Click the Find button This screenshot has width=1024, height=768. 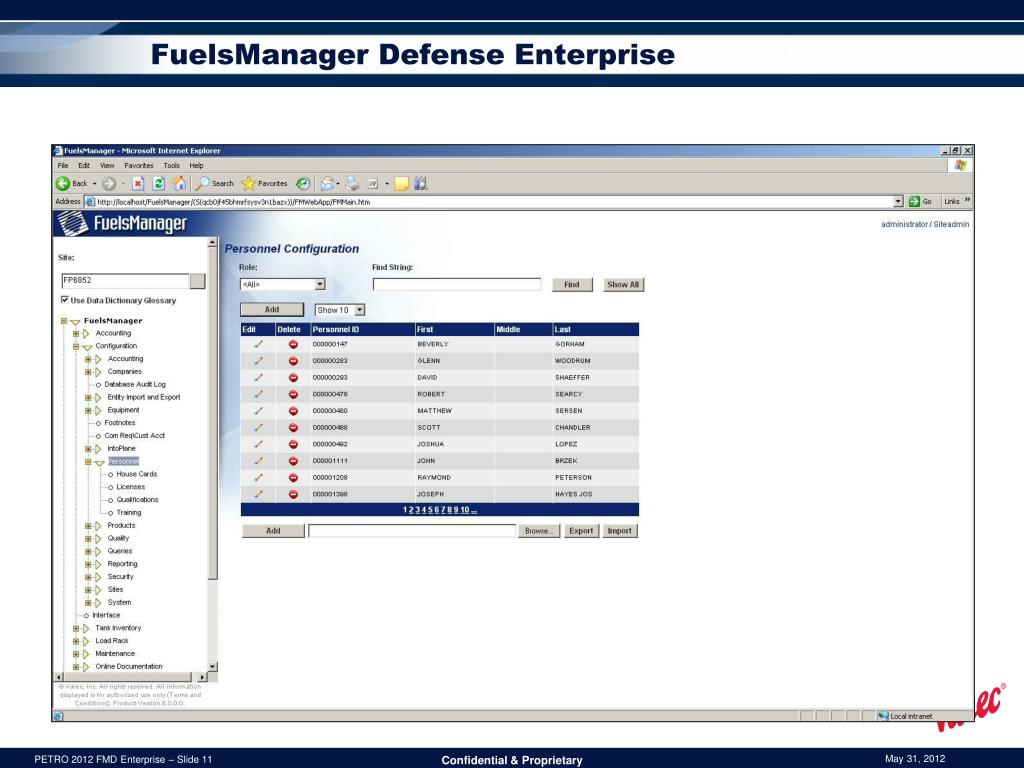(572, 285)
